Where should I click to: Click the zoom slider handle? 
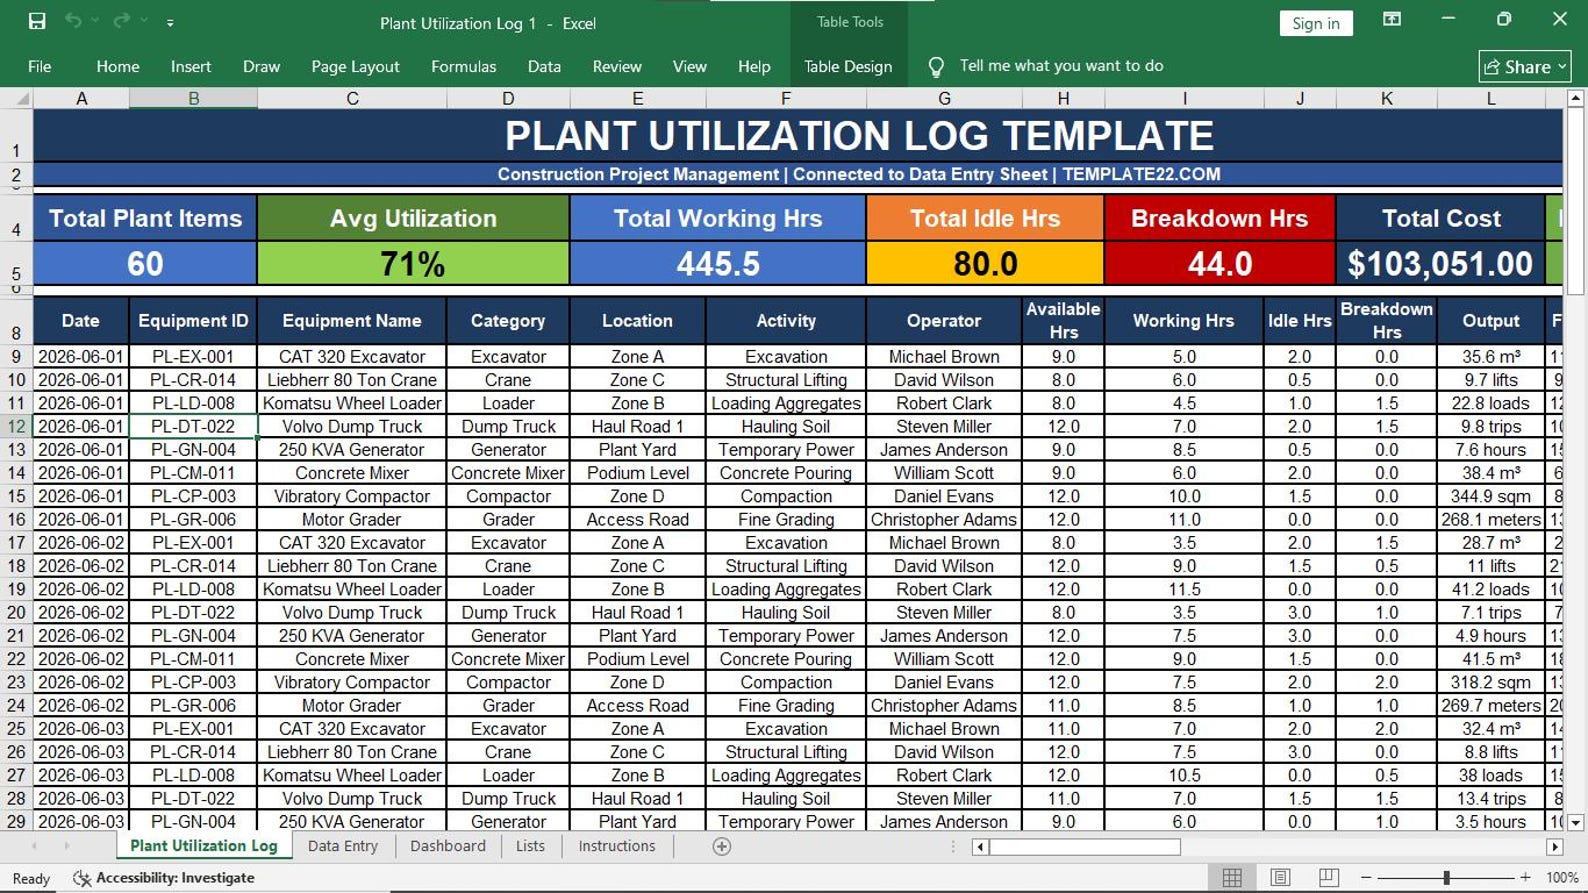click(x=1446, y=877)
